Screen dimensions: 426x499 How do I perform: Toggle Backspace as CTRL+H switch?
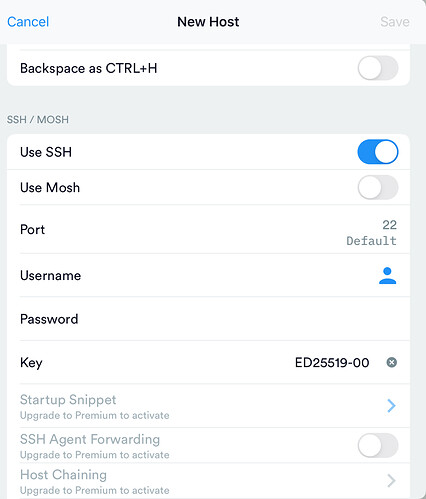point(378,68)
